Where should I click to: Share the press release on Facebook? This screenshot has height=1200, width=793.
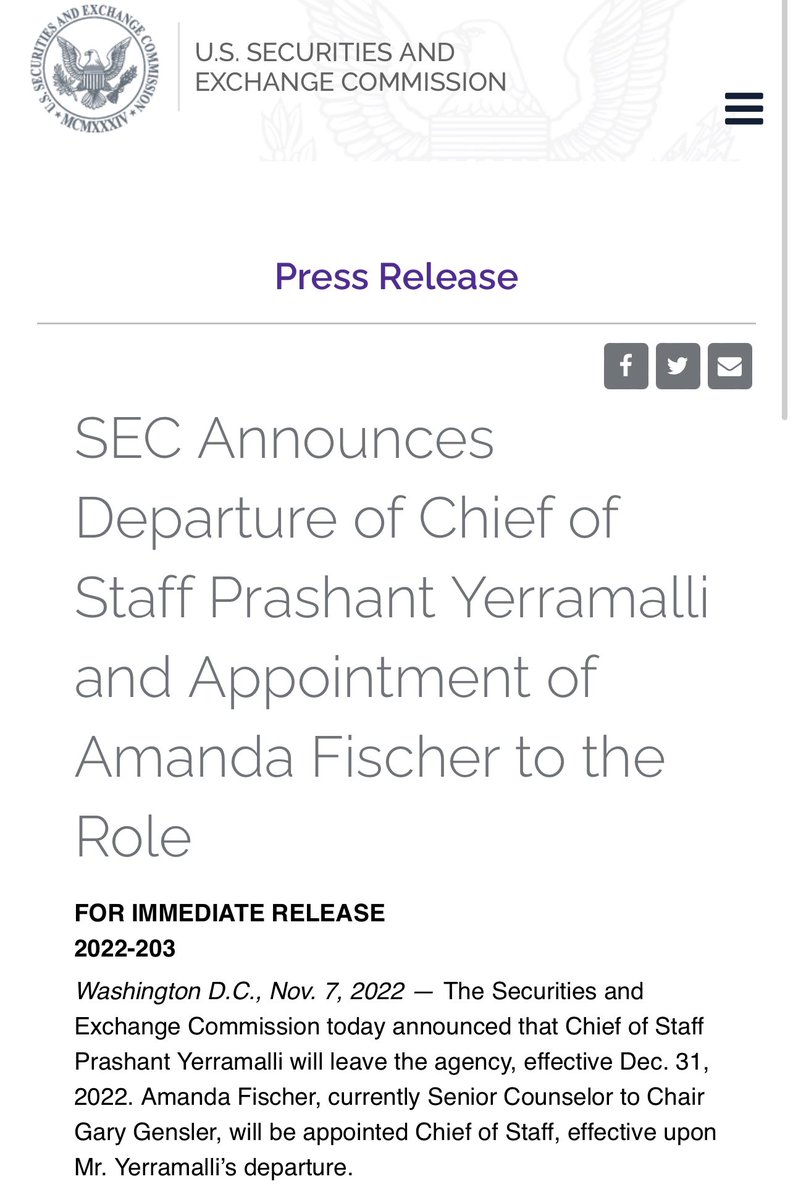(x=626, y=366)
